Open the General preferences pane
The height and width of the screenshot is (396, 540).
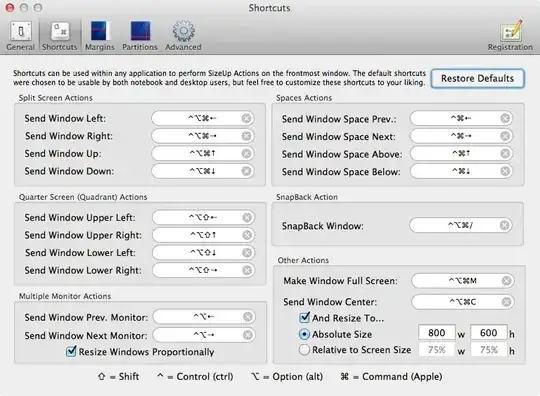point(20,36)
